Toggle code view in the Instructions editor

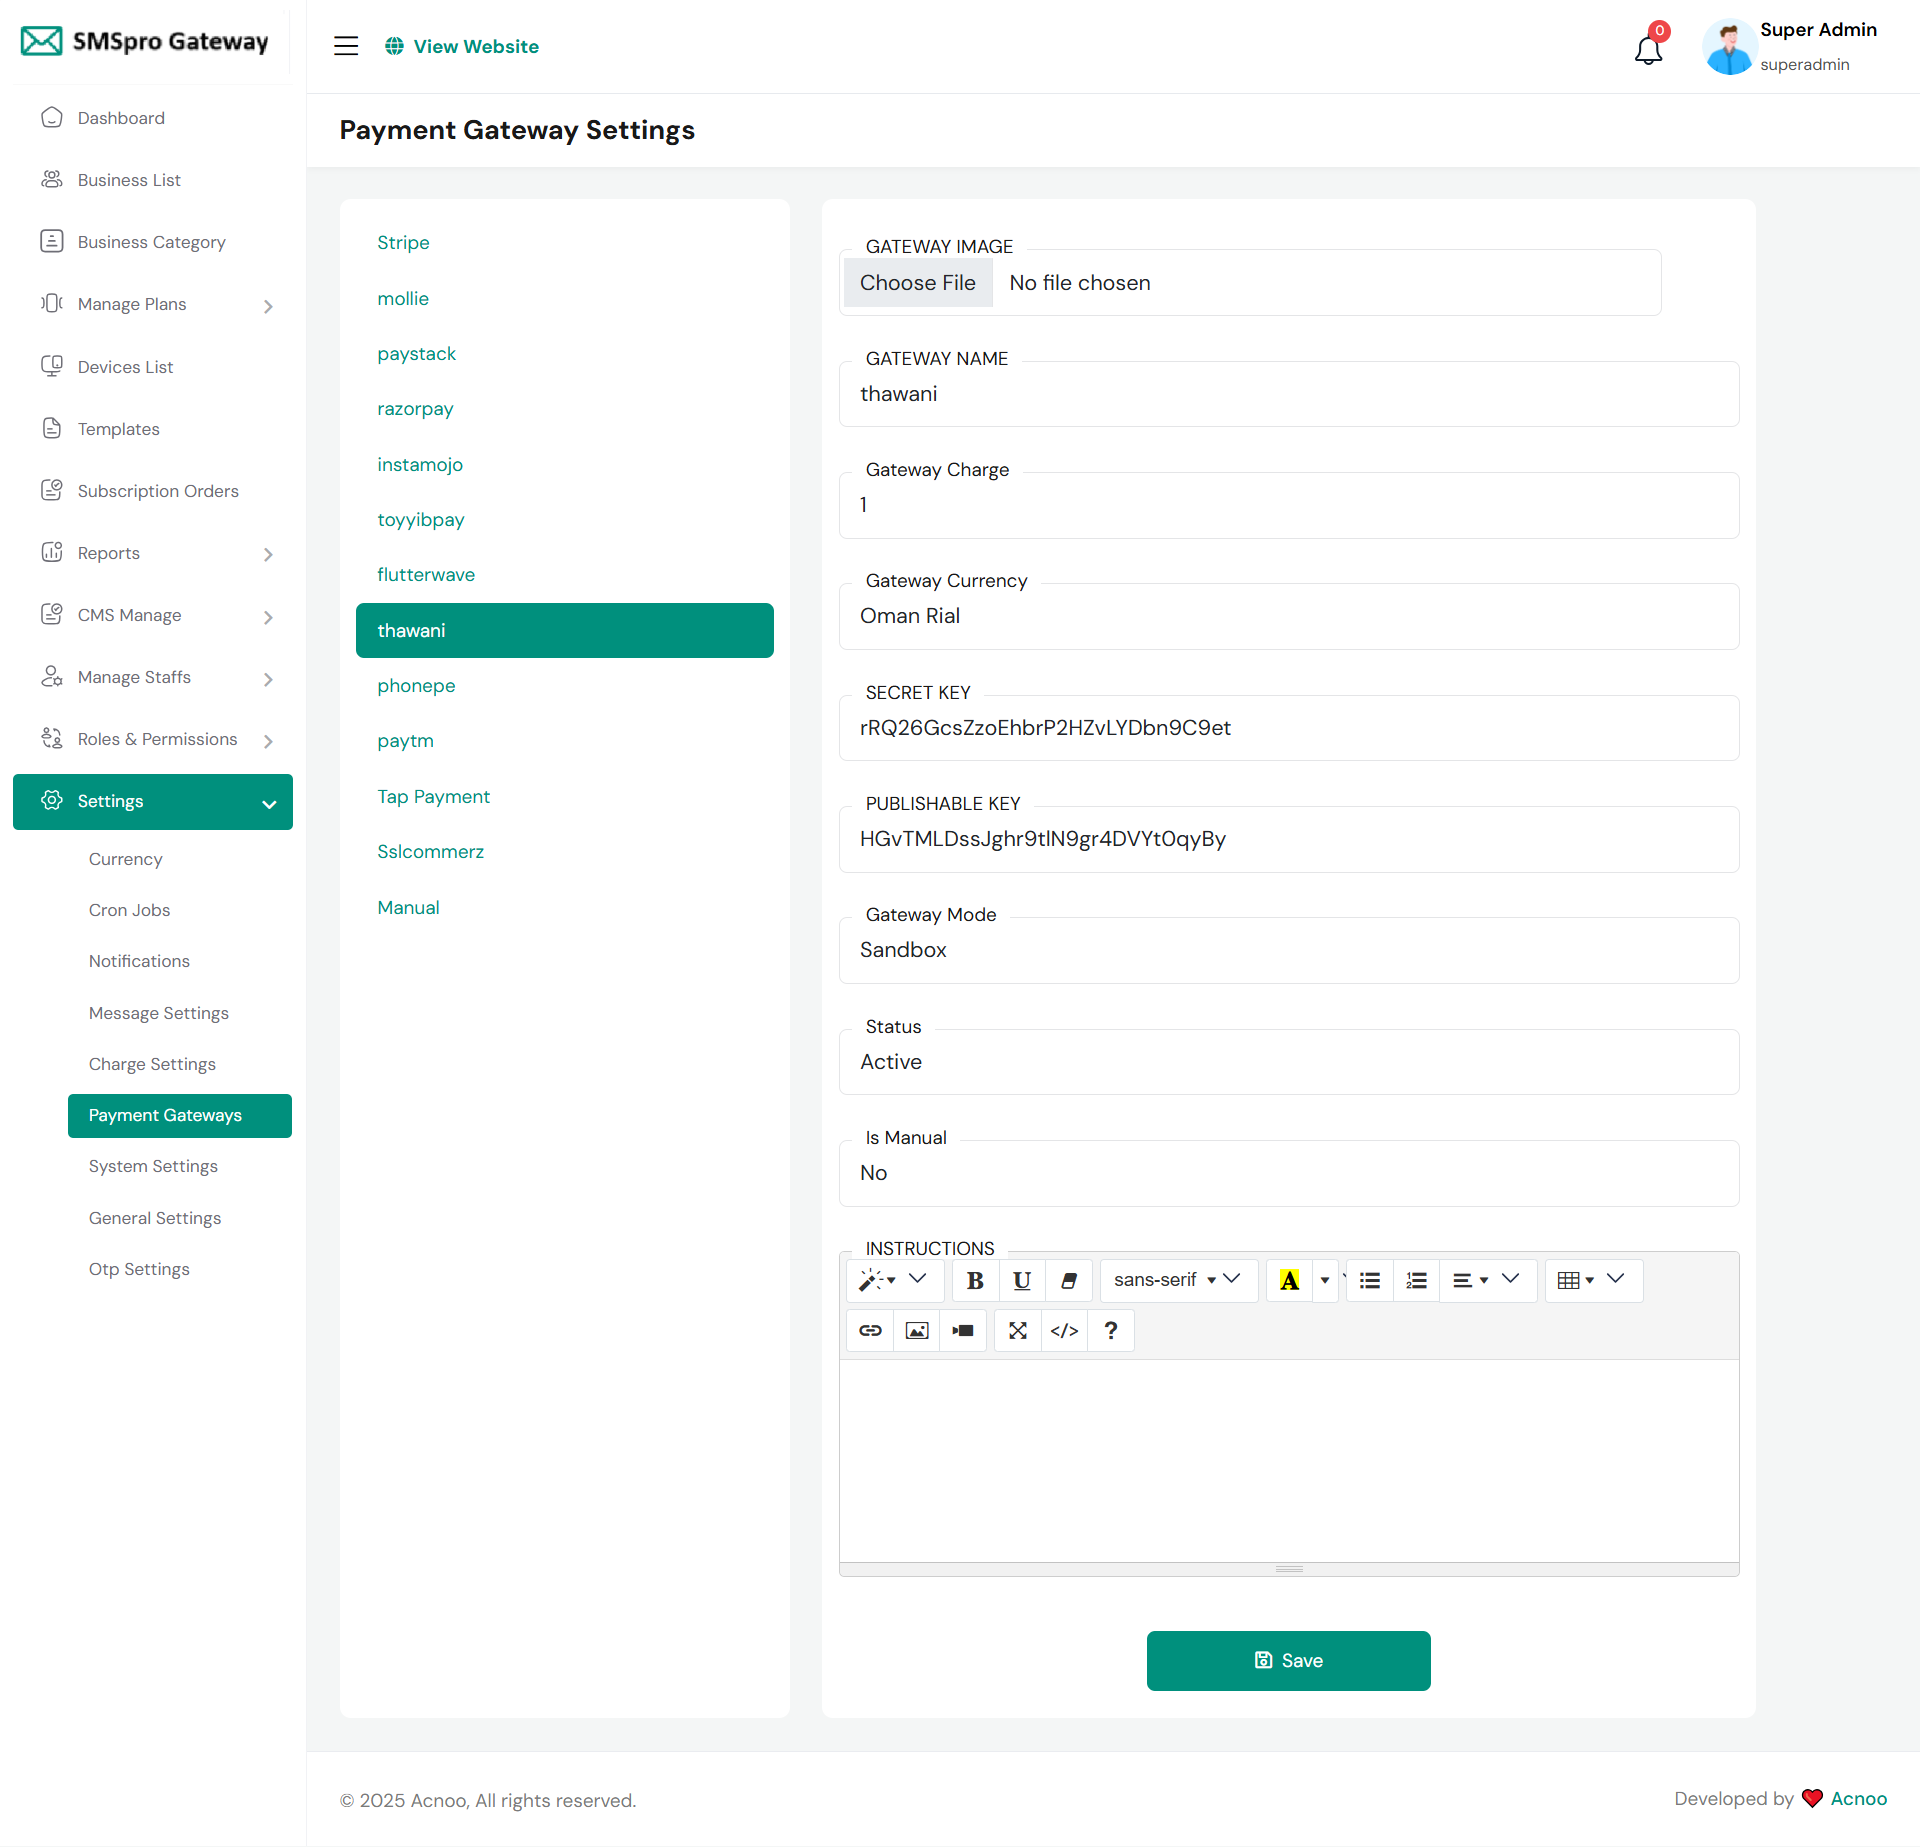click(1064, 1331)
